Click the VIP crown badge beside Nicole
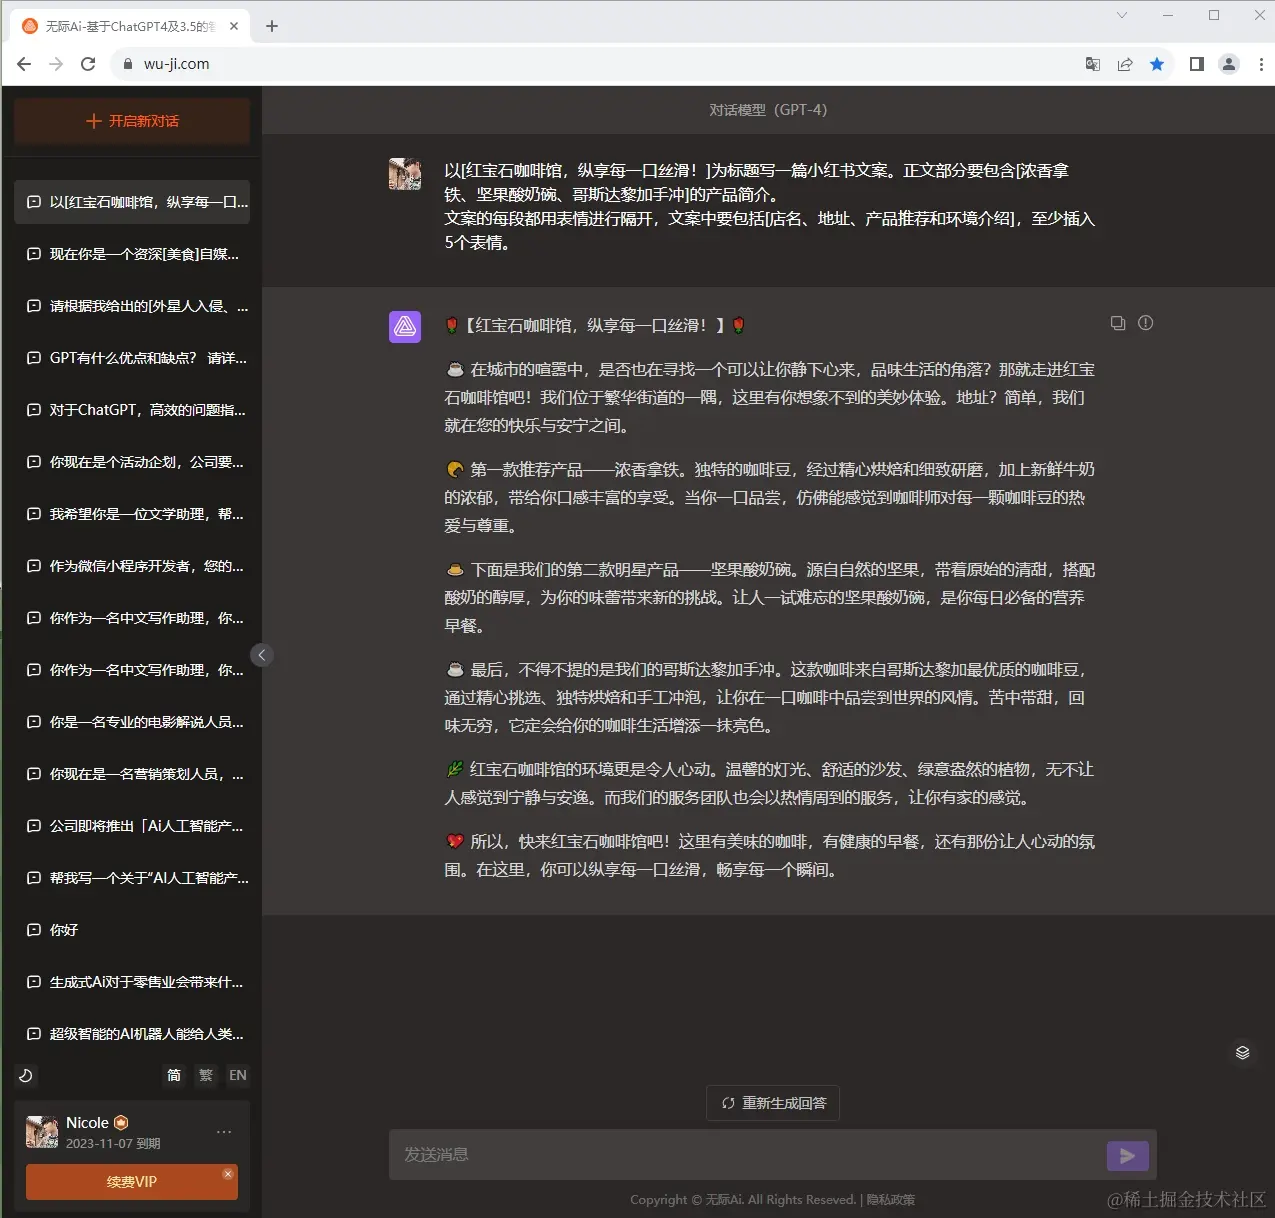Image resolution: width=1275 pixels, height=1218 pixels. pos(119,1122)
